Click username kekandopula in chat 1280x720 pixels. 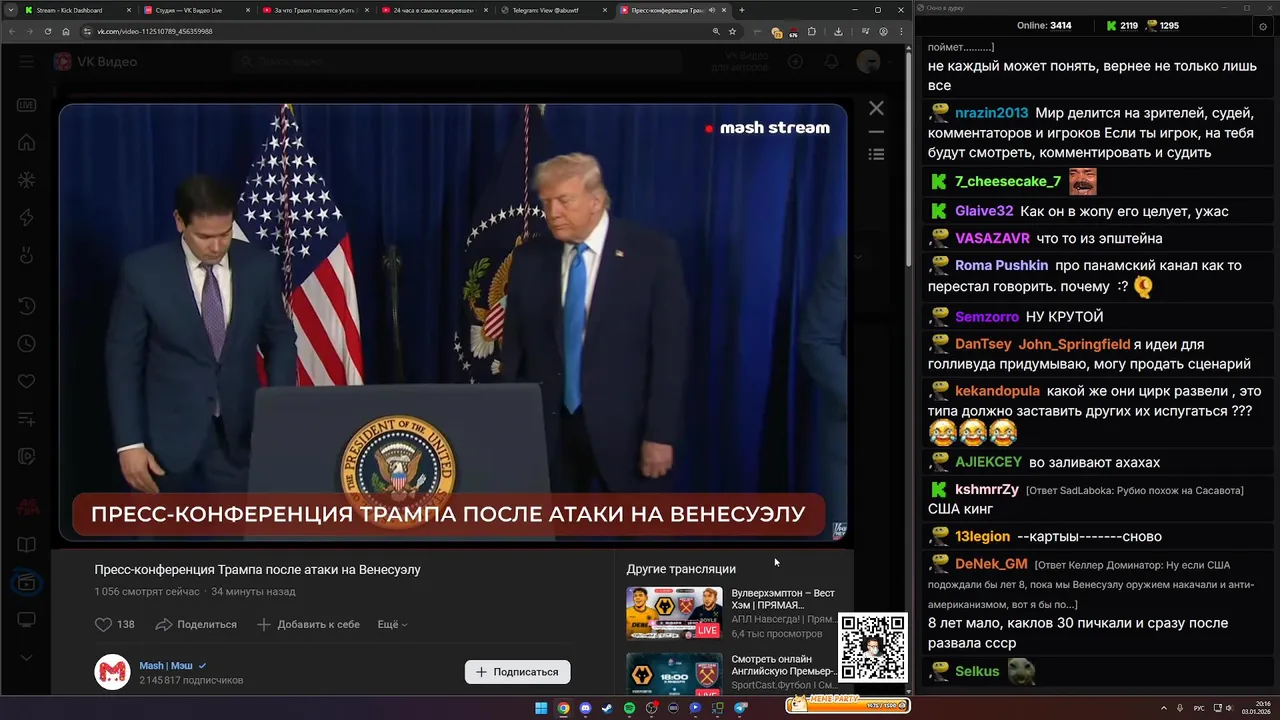pos(997,391)
